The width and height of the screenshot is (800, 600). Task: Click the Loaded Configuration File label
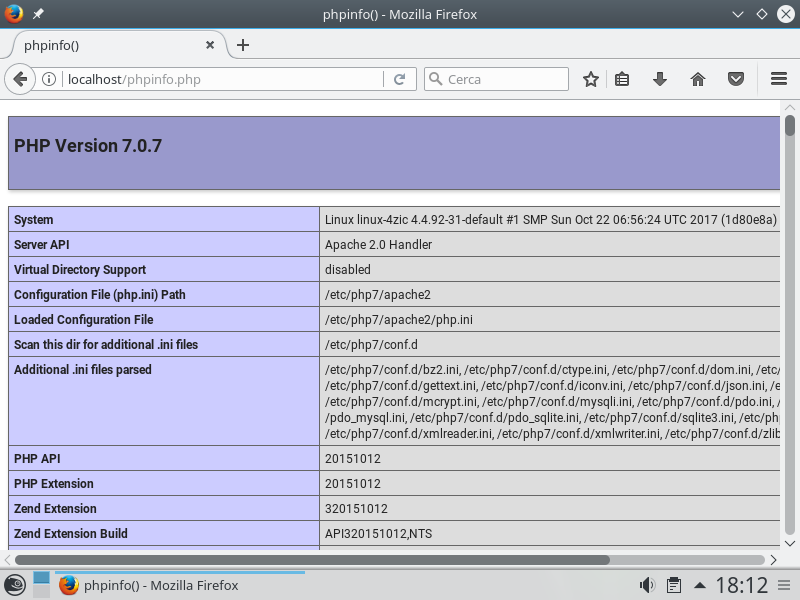(x=84, y=319)
